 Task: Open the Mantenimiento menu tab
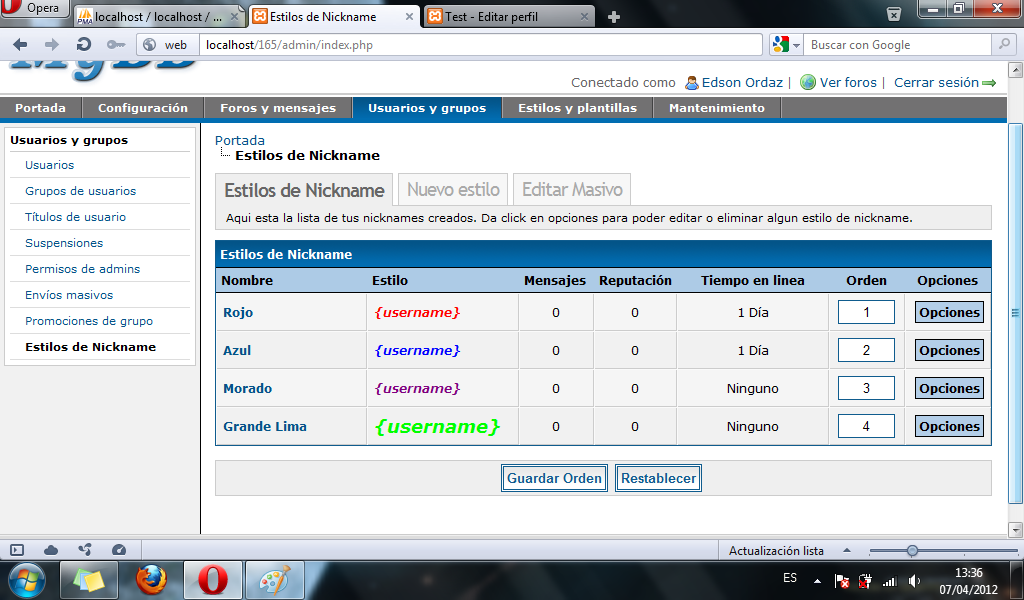[x=716, y=108]
